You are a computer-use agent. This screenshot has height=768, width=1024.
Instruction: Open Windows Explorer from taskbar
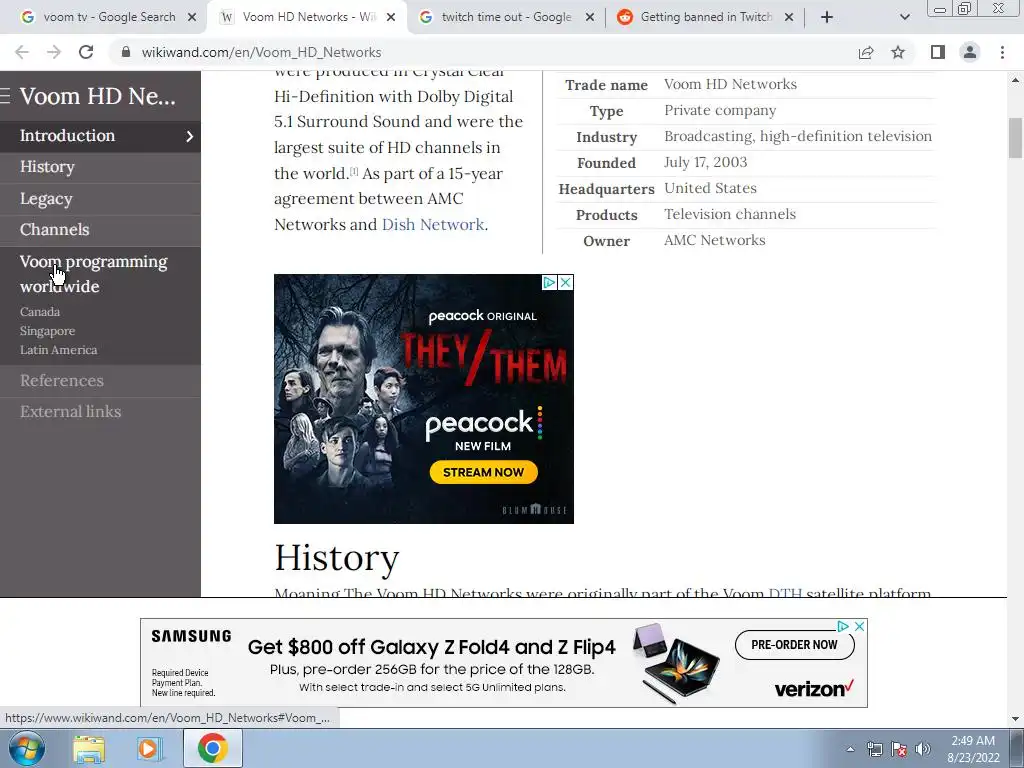click(x=89, y=749)
